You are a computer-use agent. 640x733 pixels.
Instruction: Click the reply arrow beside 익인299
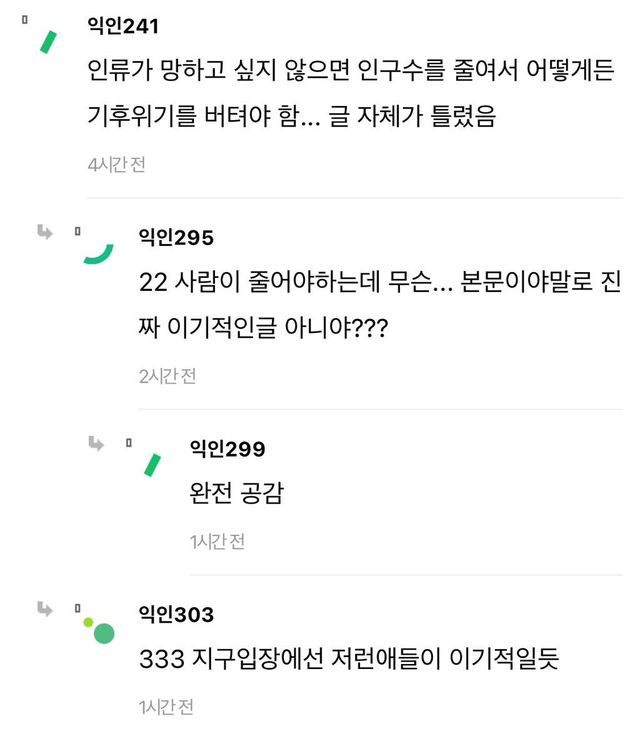96,443
